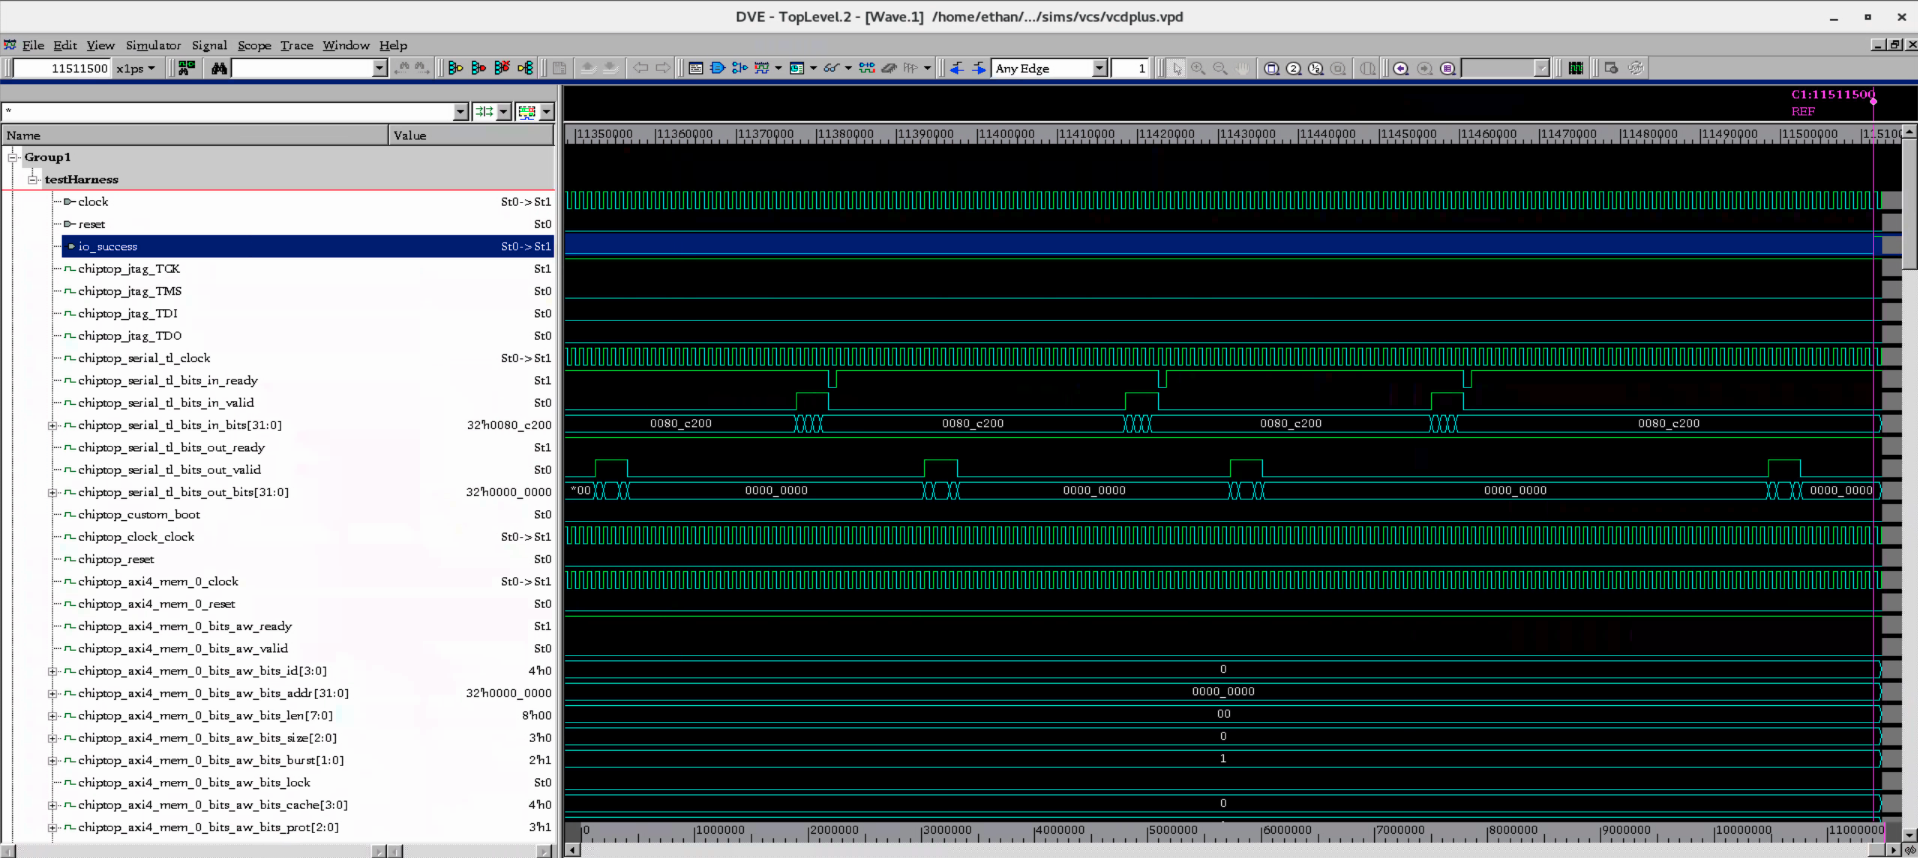
Task: Select the reset signal row
Action: pos(91,224)
